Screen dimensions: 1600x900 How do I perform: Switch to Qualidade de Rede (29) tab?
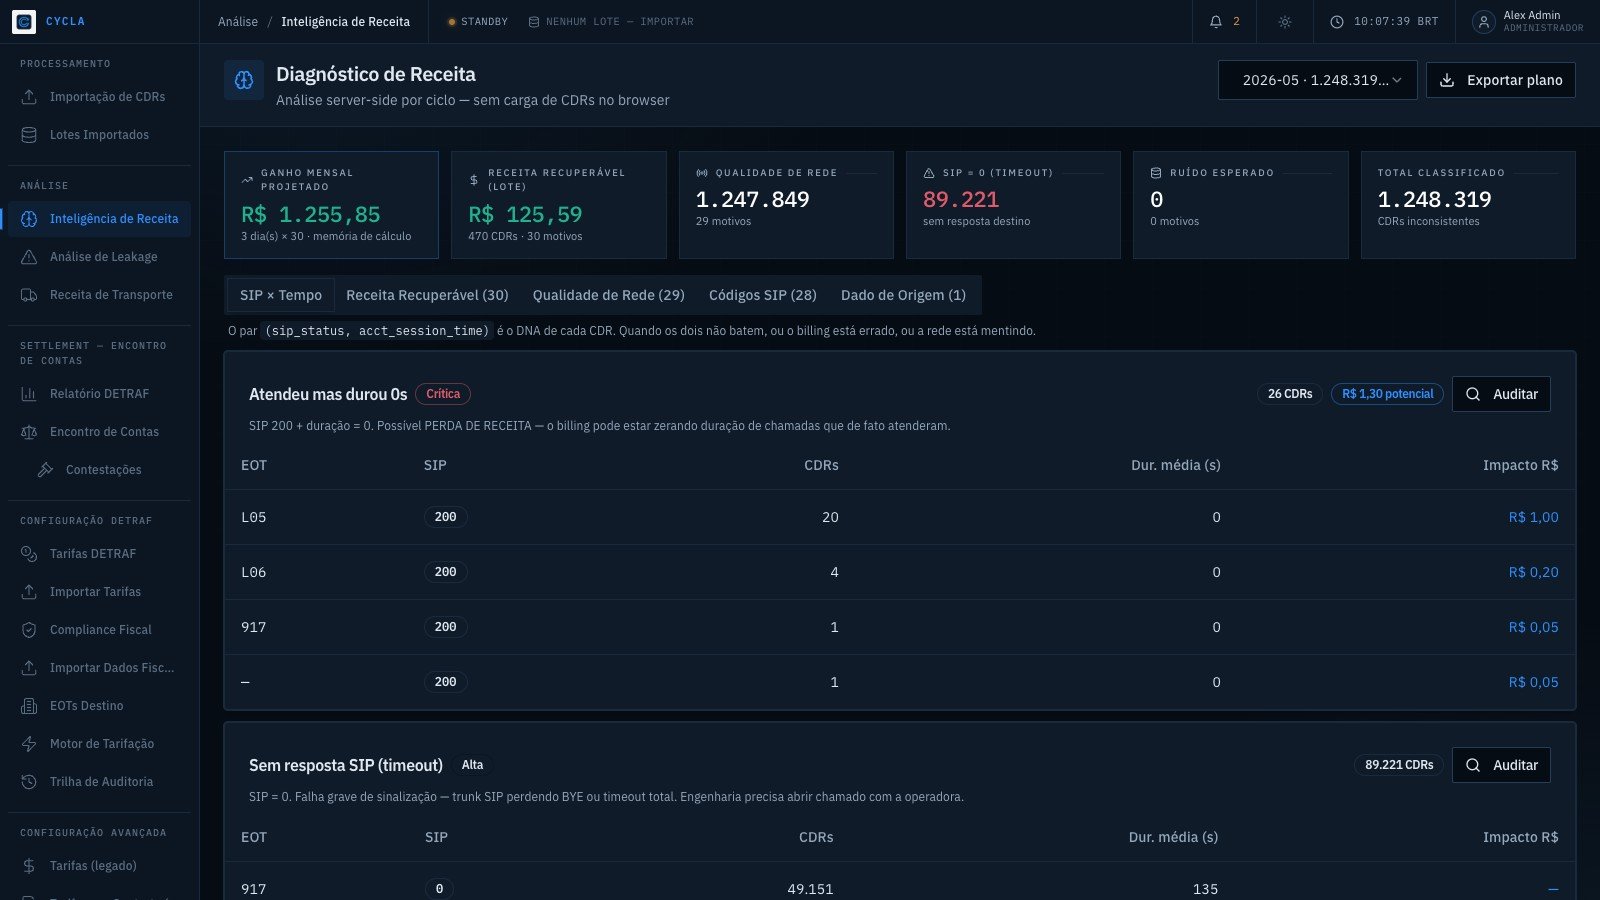[608, 295]
